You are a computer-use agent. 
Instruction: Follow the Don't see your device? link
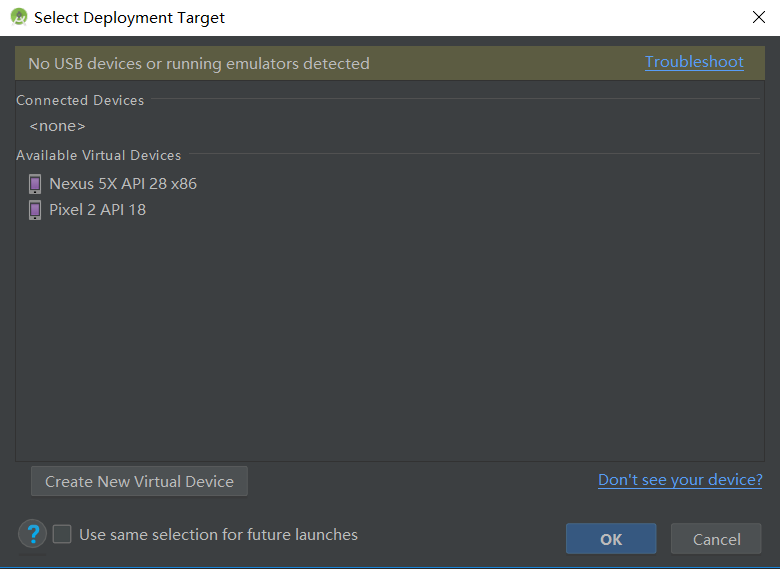tap(680, 480)
